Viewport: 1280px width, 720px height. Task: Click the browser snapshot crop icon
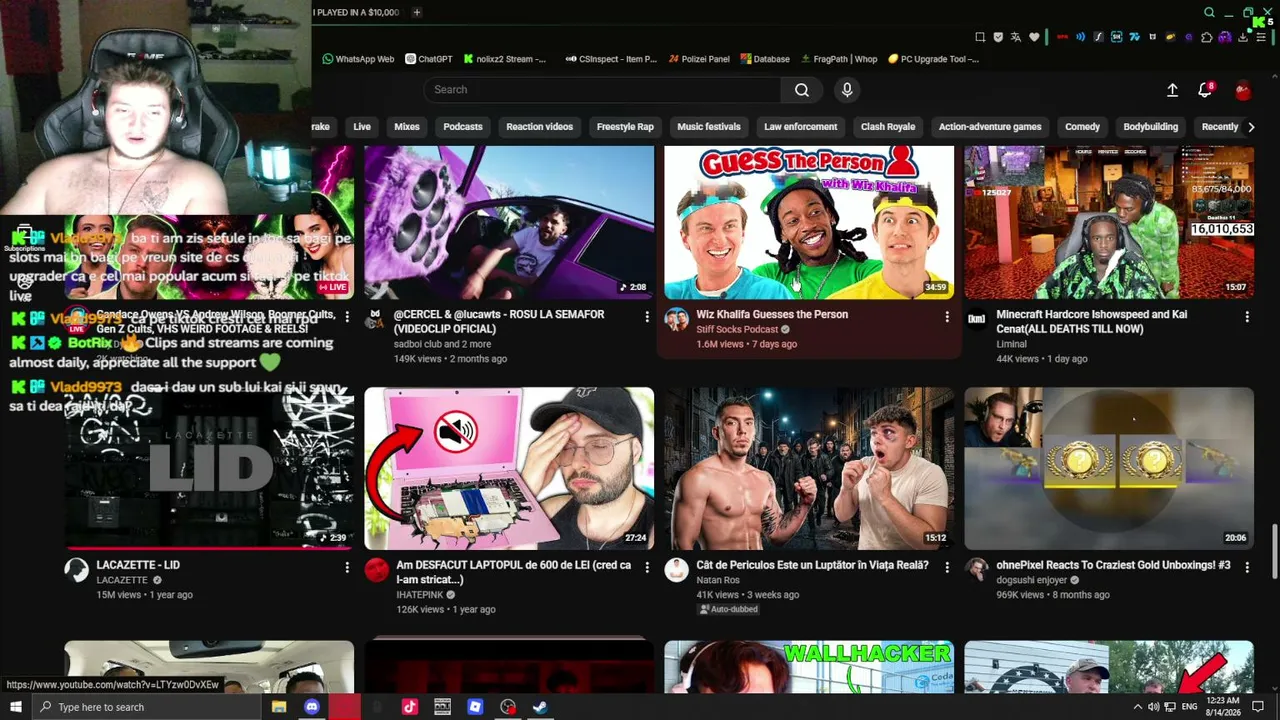click(980, 37)
